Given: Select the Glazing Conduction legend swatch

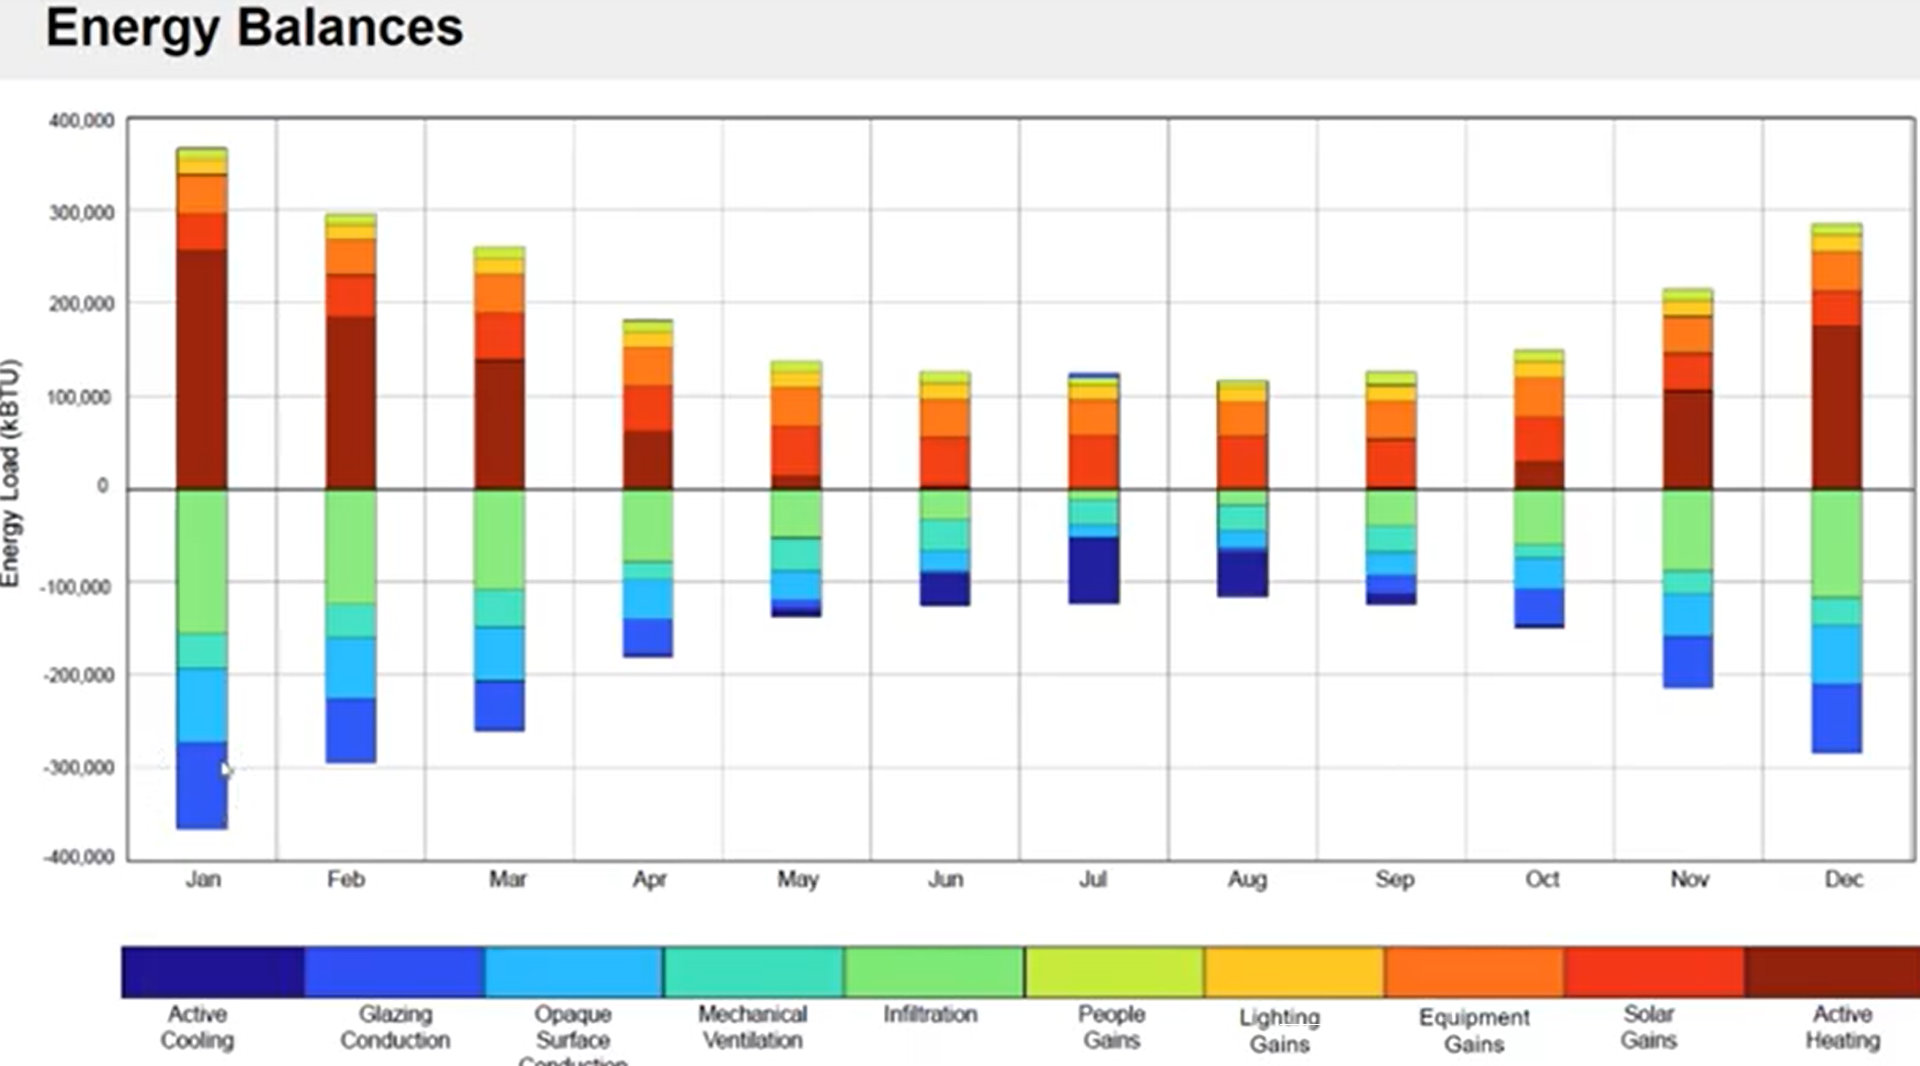Looking at the screenshot, I should 394,972.
